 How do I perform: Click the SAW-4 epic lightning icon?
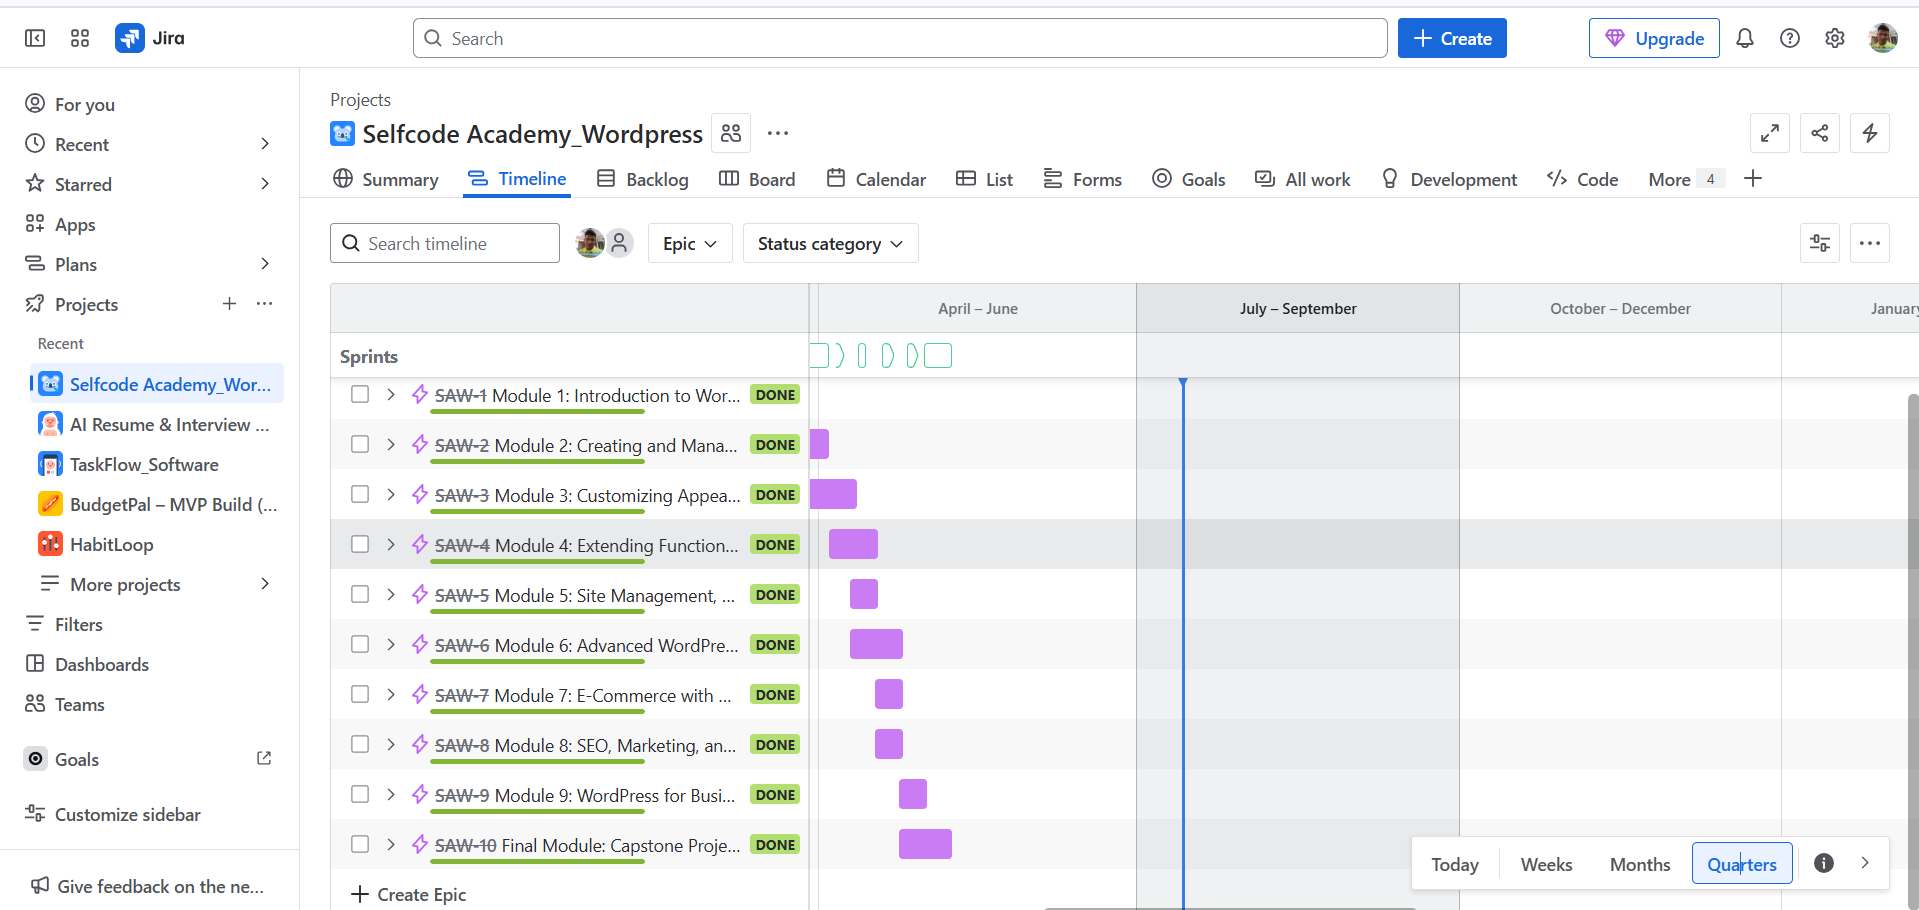420,544
